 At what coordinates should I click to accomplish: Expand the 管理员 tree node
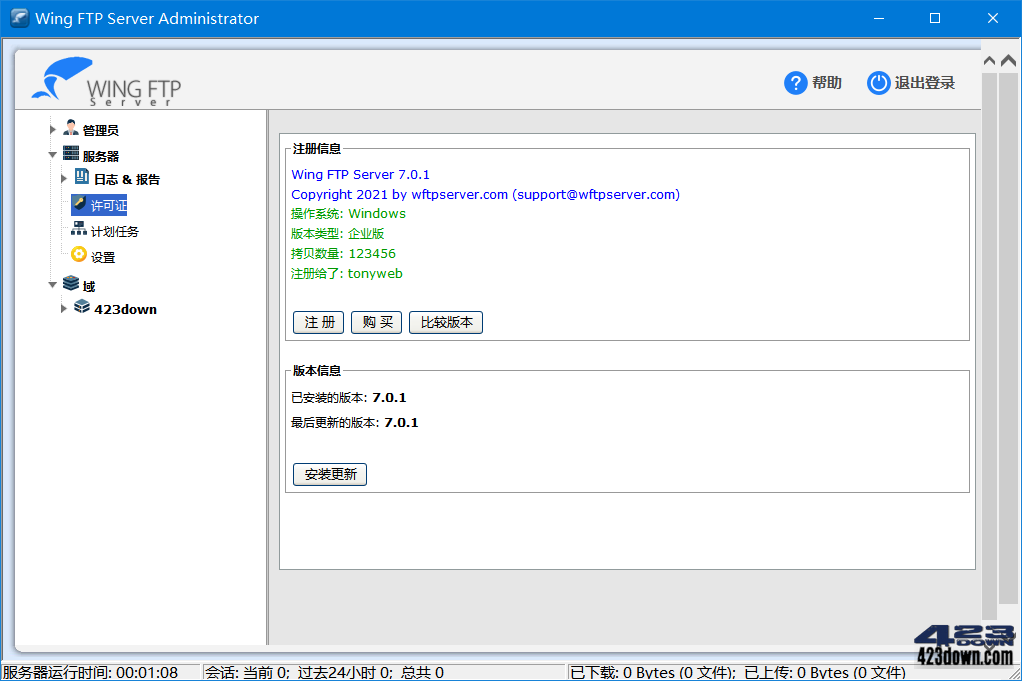(x=52, y=128)
